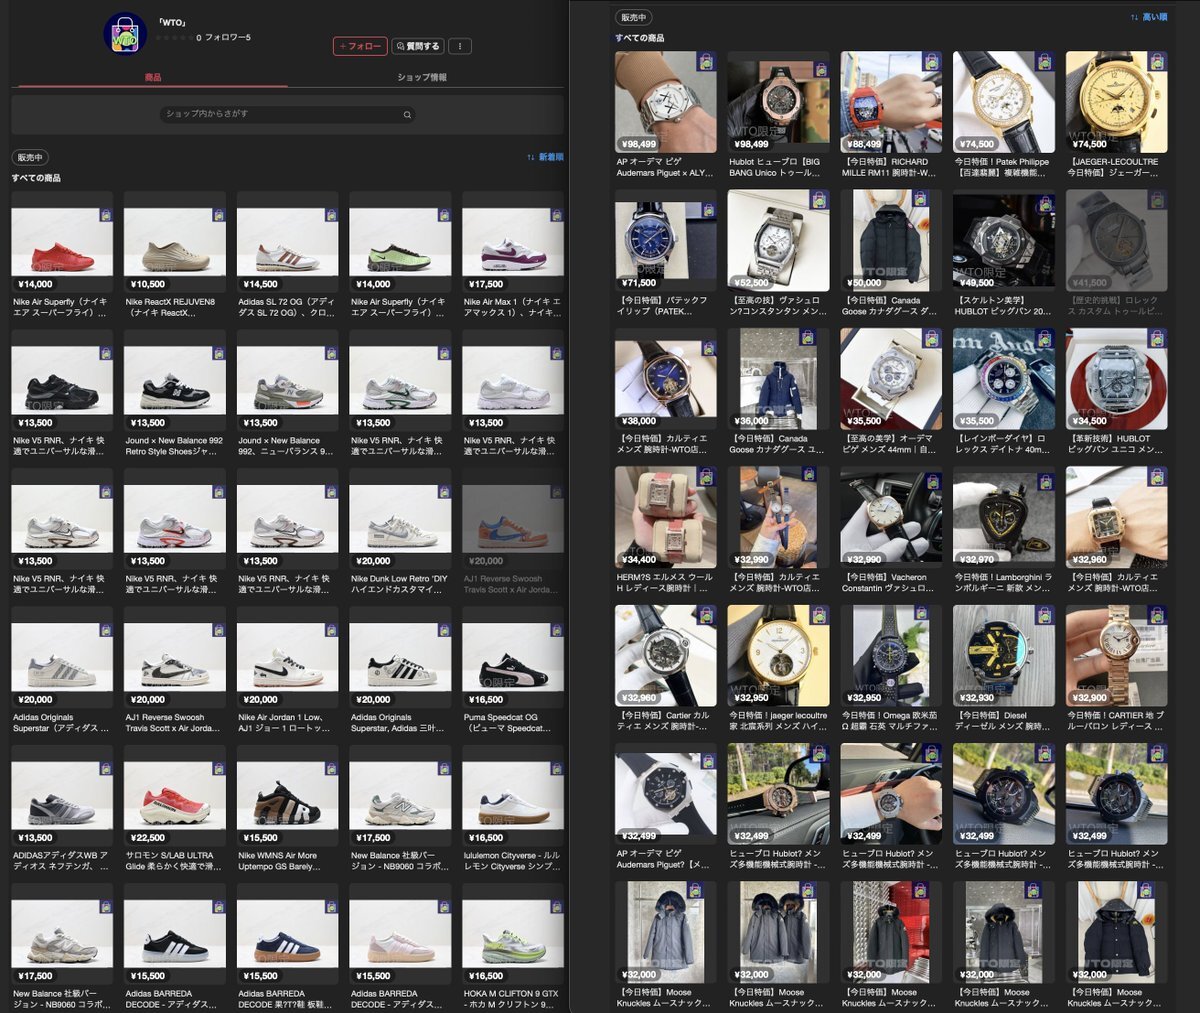
Task: Open the 高い順 sort dropdown
Action: [1149, 18]
